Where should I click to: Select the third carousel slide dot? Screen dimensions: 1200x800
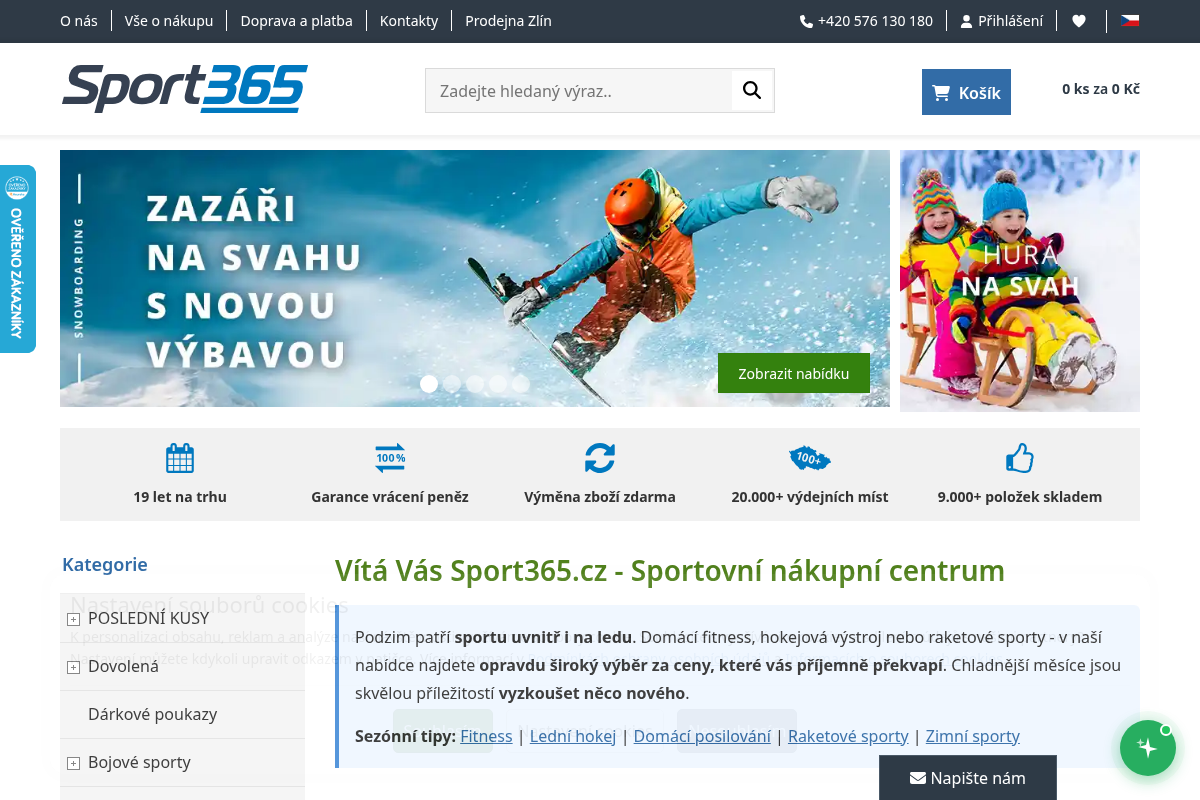475,384
